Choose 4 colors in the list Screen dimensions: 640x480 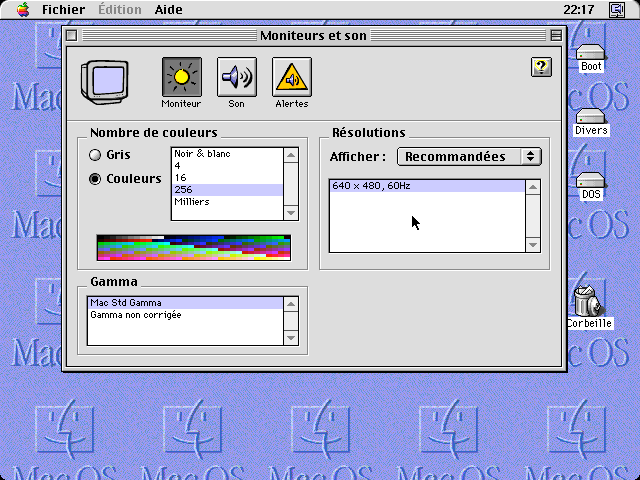[227, 166]
